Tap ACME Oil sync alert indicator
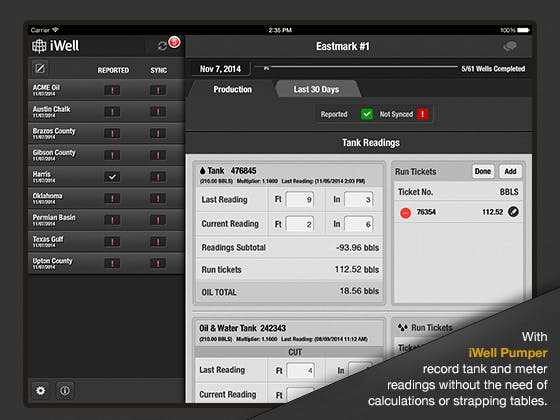Screen dimensions: 560x420 click(x=158, y=90)
